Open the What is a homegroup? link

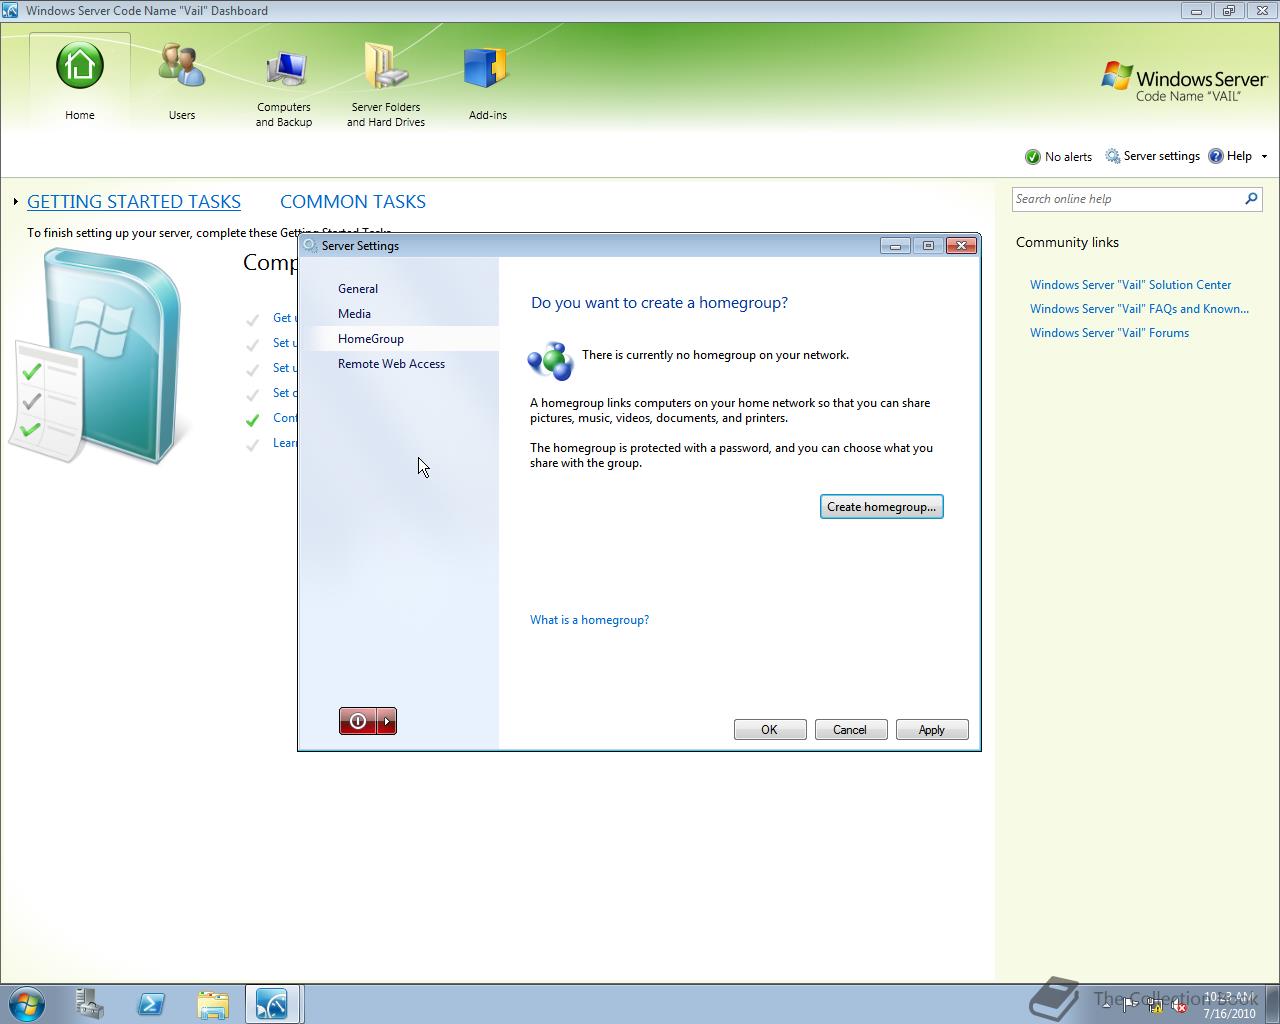coord(589,620)
